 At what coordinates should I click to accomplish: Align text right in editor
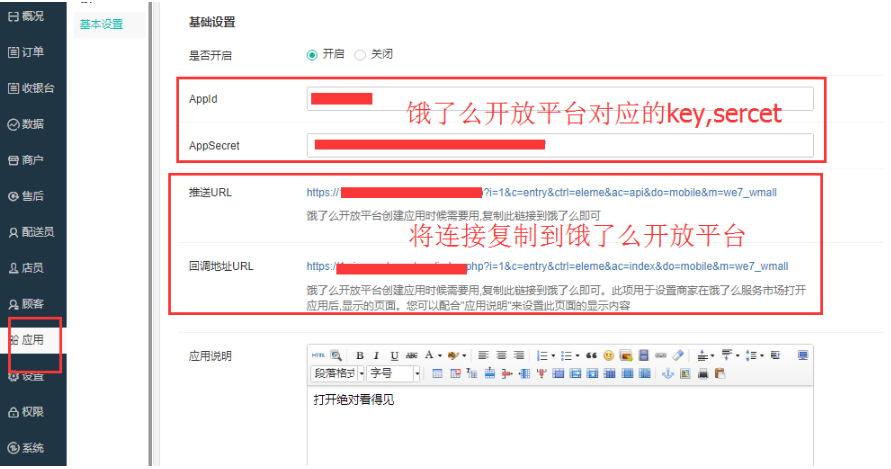click(x=519, y=355)
